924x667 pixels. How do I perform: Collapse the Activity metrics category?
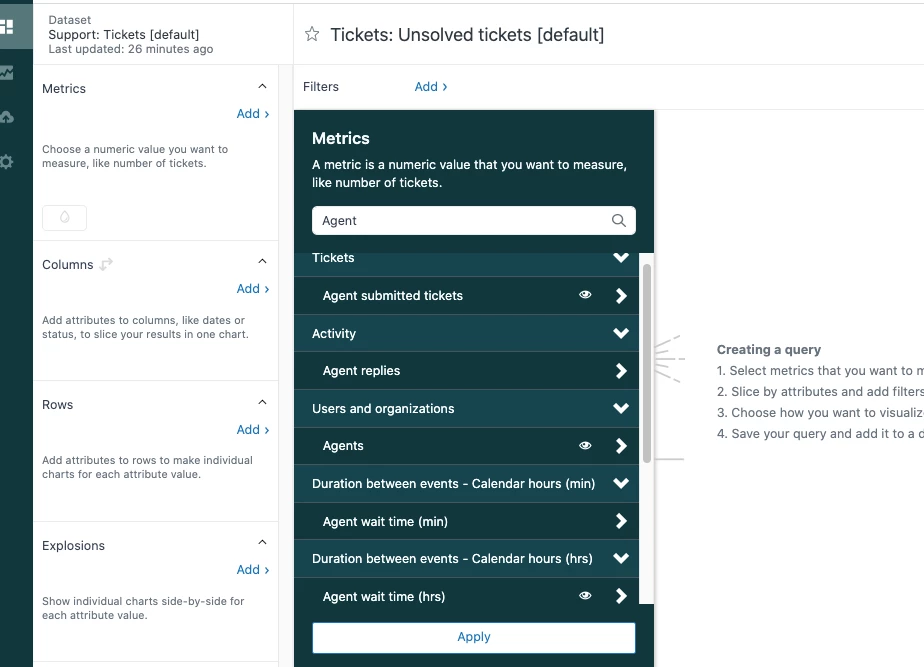pyautogui.click(x=621, y=333)
